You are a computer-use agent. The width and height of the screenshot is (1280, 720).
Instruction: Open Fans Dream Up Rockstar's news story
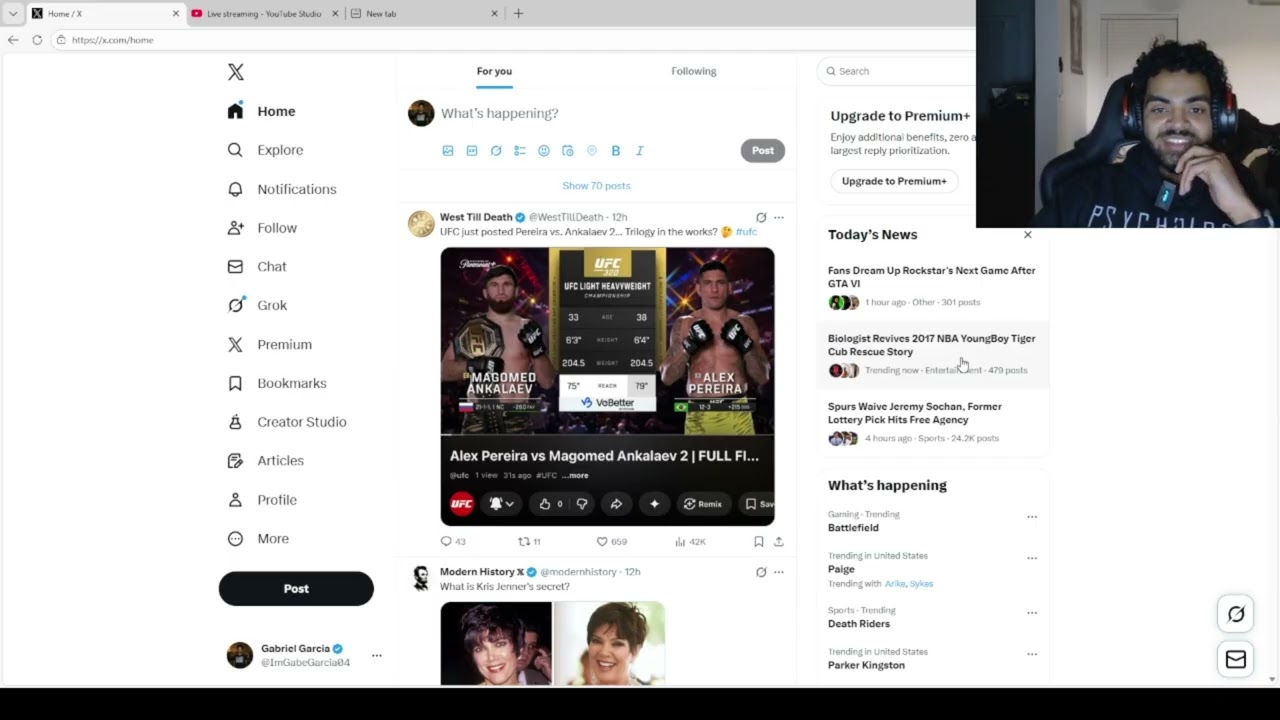tap(932, 286)
